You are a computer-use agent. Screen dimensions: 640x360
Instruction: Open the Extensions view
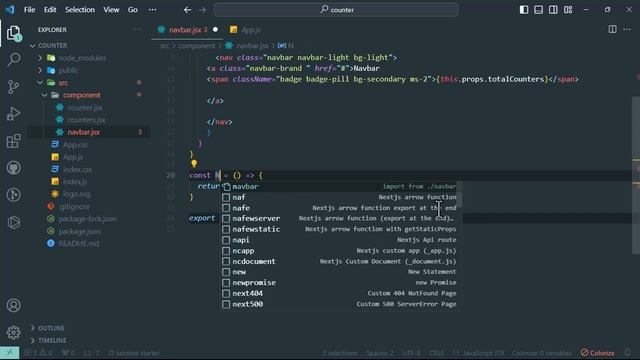(x=13, y=141)
